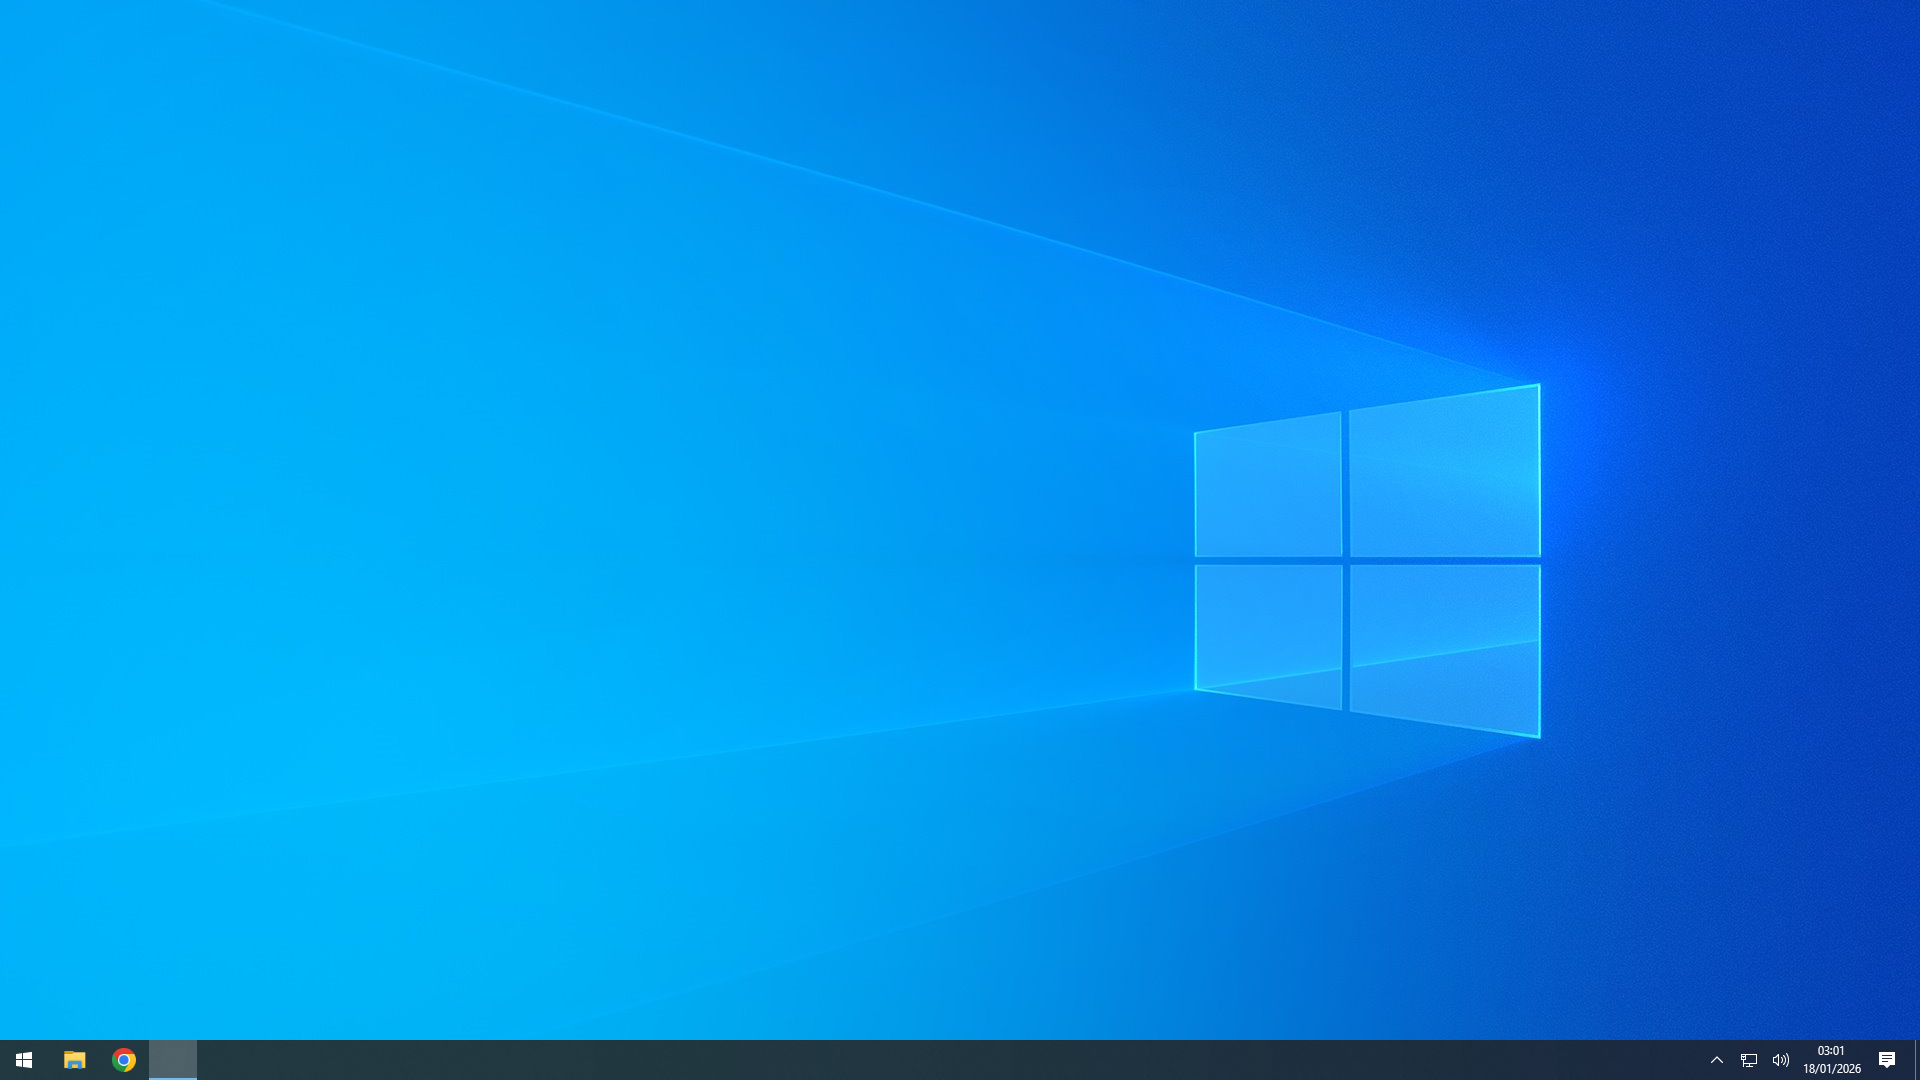The image size is (1920, 1080).
Task: Open Google Chrome from the taskbar
Action: (124, 1060)
